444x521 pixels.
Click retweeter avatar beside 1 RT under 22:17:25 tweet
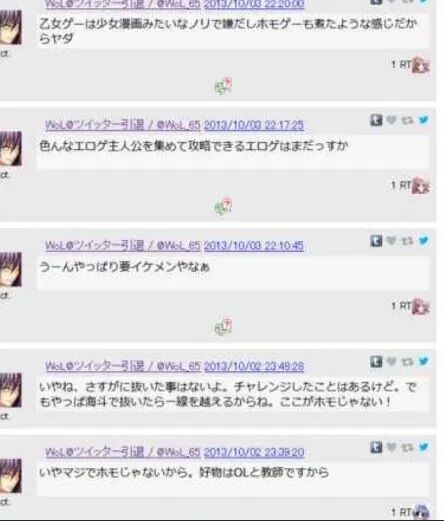[421, 186]
